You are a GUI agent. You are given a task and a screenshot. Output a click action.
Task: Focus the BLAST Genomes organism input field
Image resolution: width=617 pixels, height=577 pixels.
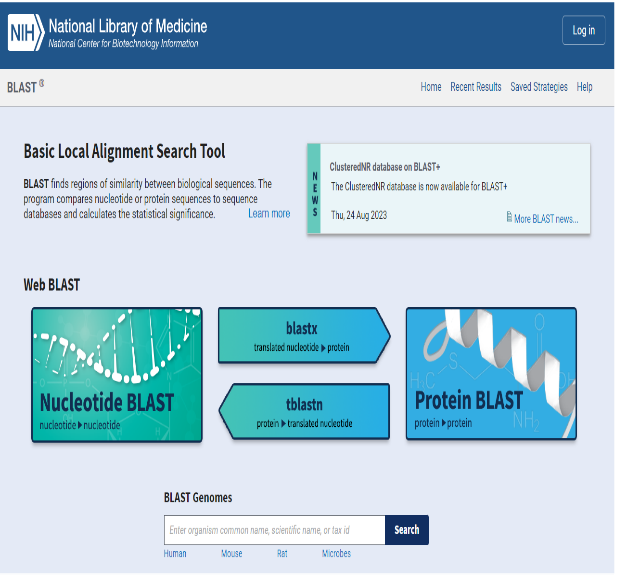point(274,530)
